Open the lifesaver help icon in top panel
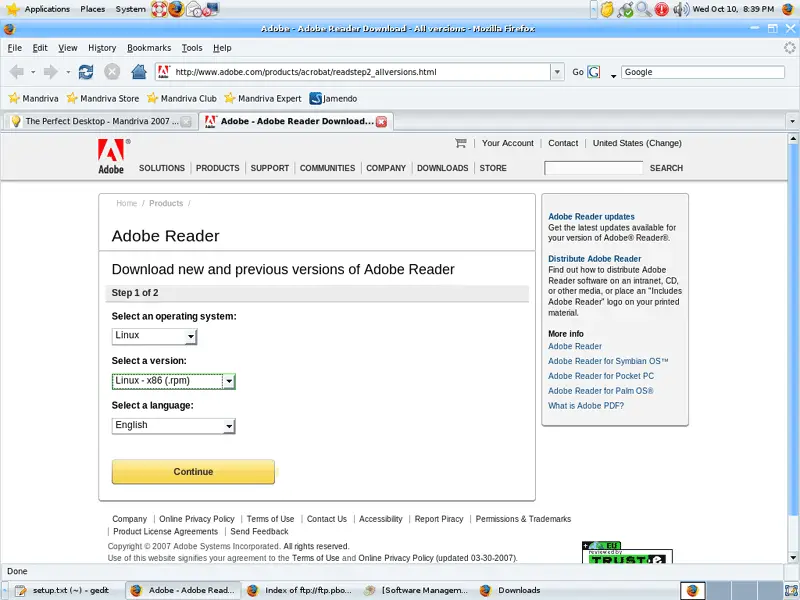Image resolution: width=800 pixels, height=600 pixels. pos(159,9)
